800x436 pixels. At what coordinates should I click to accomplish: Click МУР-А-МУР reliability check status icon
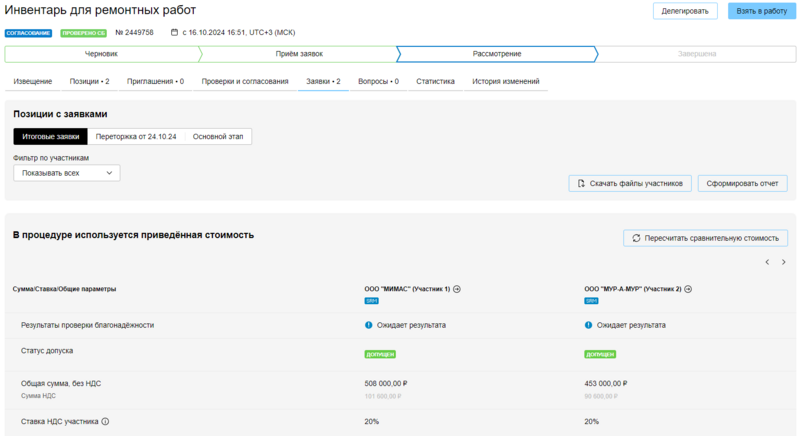click(x=589, y=325)
